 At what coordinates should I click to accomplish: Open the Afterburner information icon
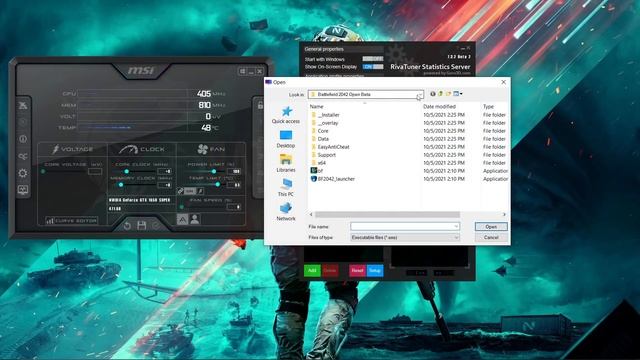[23, 139]
